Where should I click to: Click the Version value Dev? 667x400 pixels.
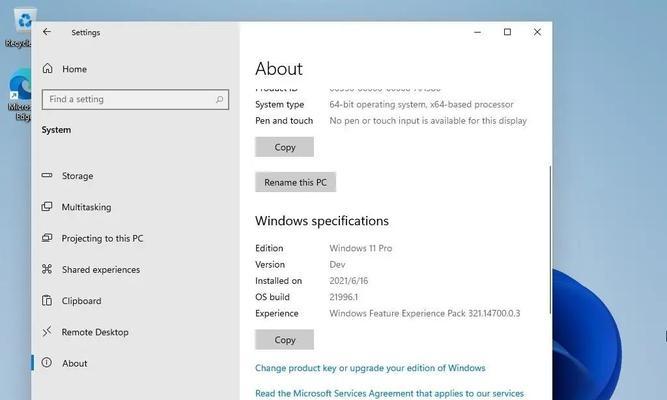pyautogui.click(x=337, y=265)
